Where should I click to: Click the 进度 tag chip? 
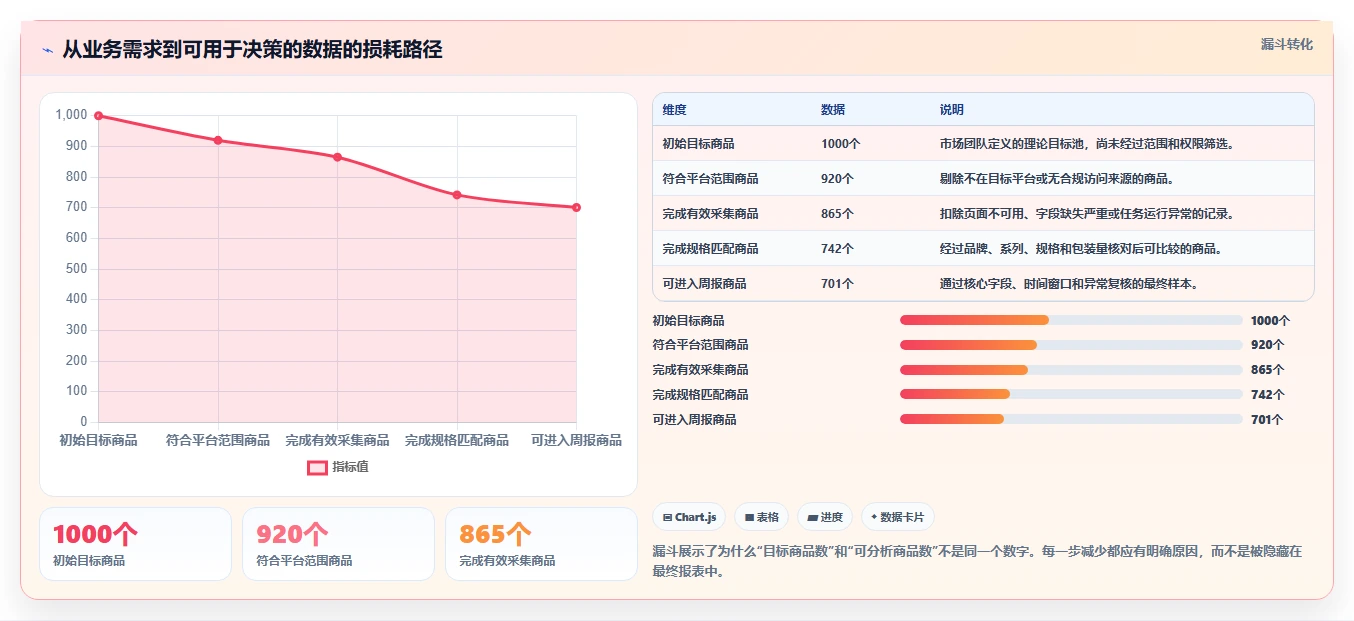pos(825,517)
